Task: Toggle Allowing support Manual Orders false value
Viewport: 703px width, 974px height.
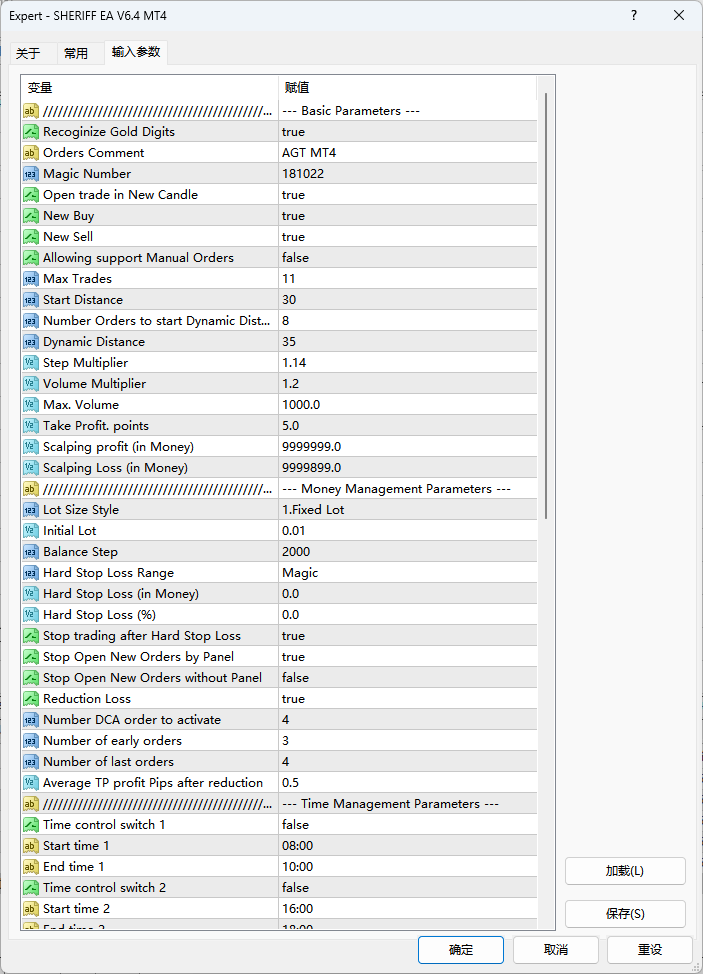Action: [x=407, y=258]
